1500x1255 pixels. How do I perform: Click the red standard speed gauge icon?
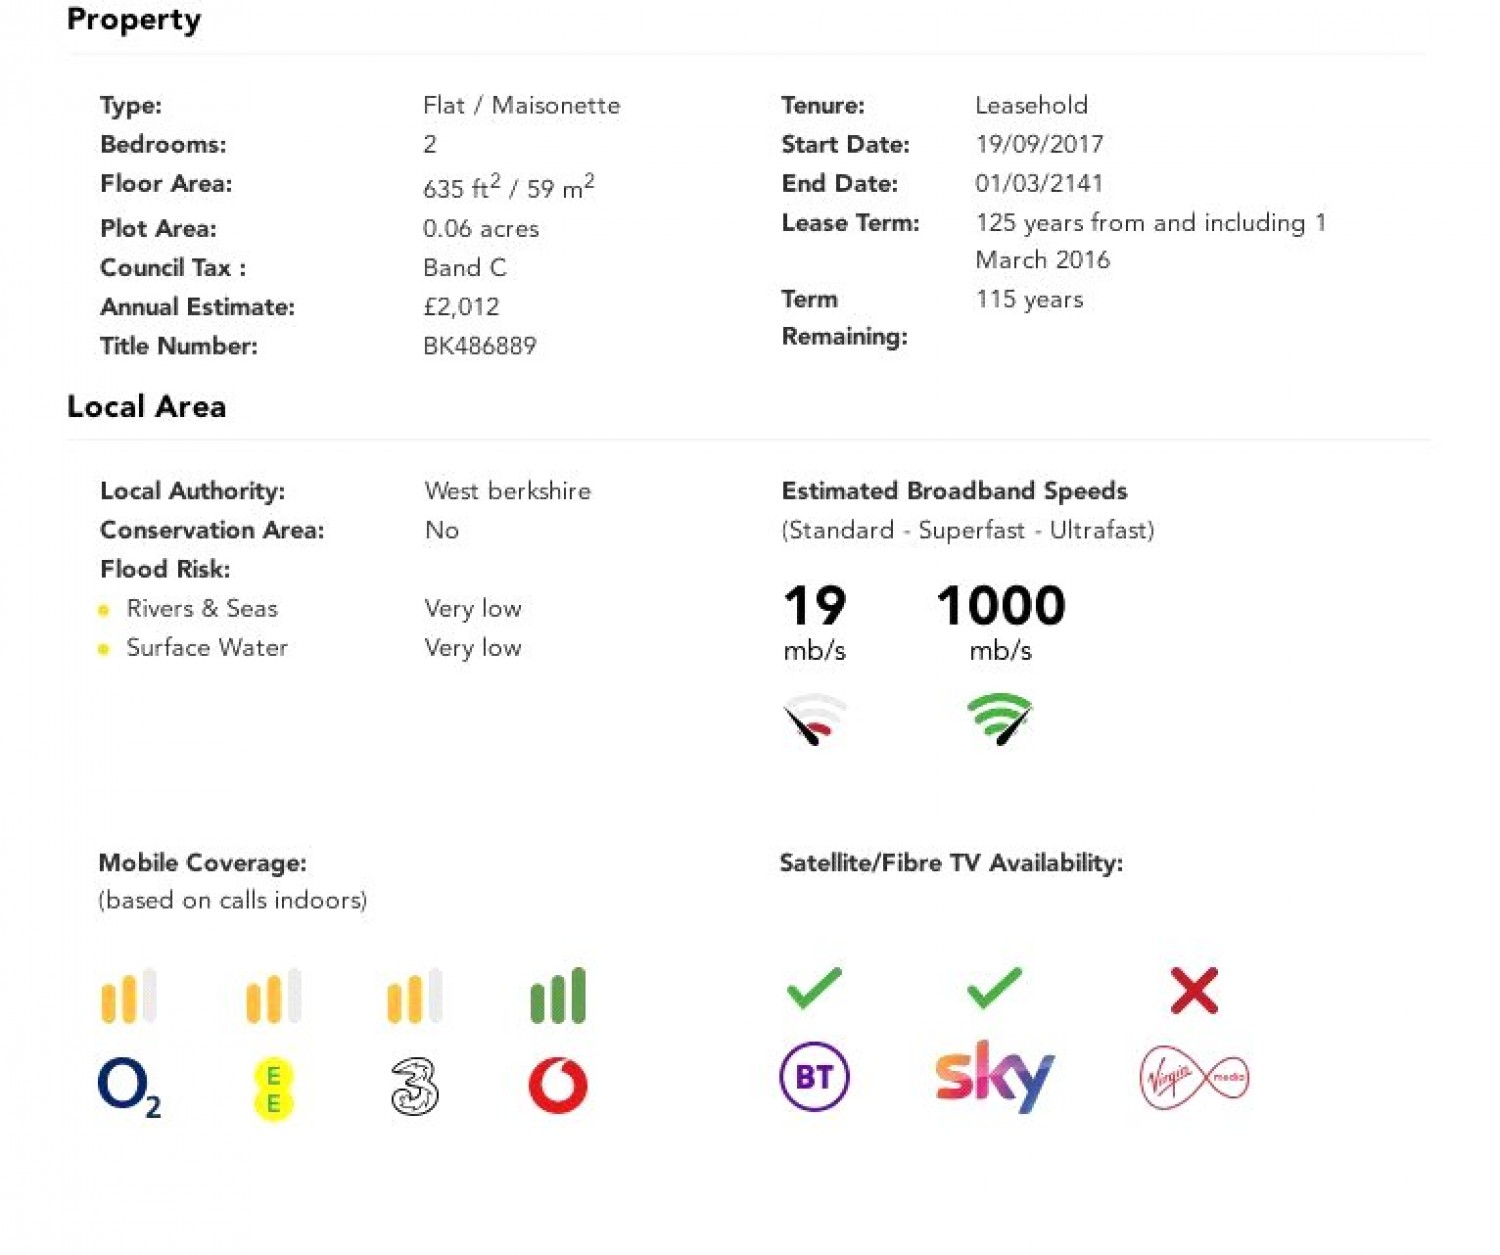tap(814, 719)
